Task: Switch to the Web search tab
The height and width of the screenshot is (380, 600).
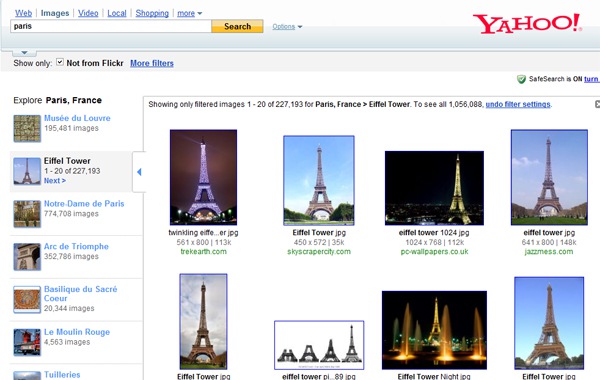Action: [23, 13]
